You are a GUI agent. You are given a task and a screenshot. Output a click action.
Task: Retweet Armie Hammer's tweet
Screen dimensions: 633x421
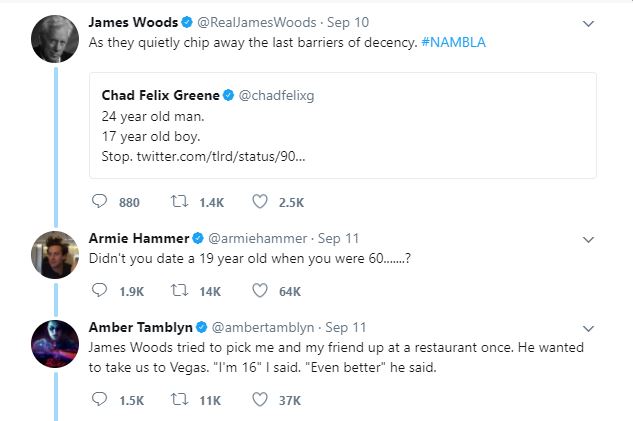[x=183, y=291]
